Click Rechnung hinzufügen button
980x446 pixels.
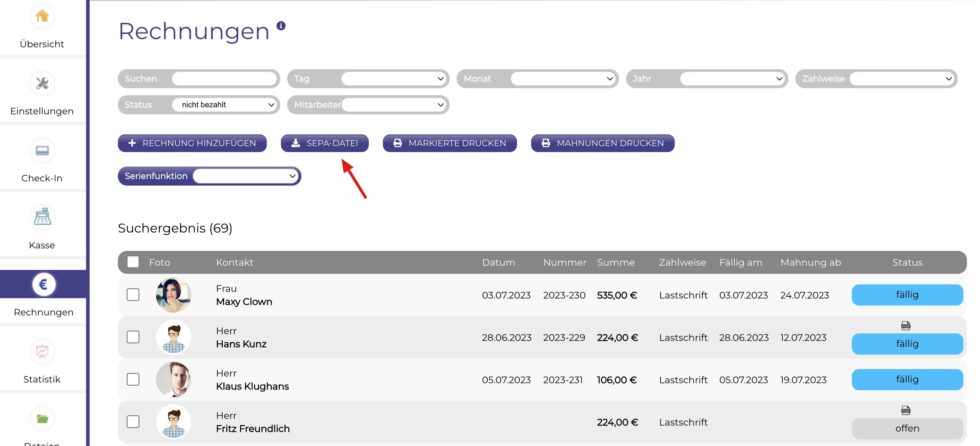click(192, 143)
